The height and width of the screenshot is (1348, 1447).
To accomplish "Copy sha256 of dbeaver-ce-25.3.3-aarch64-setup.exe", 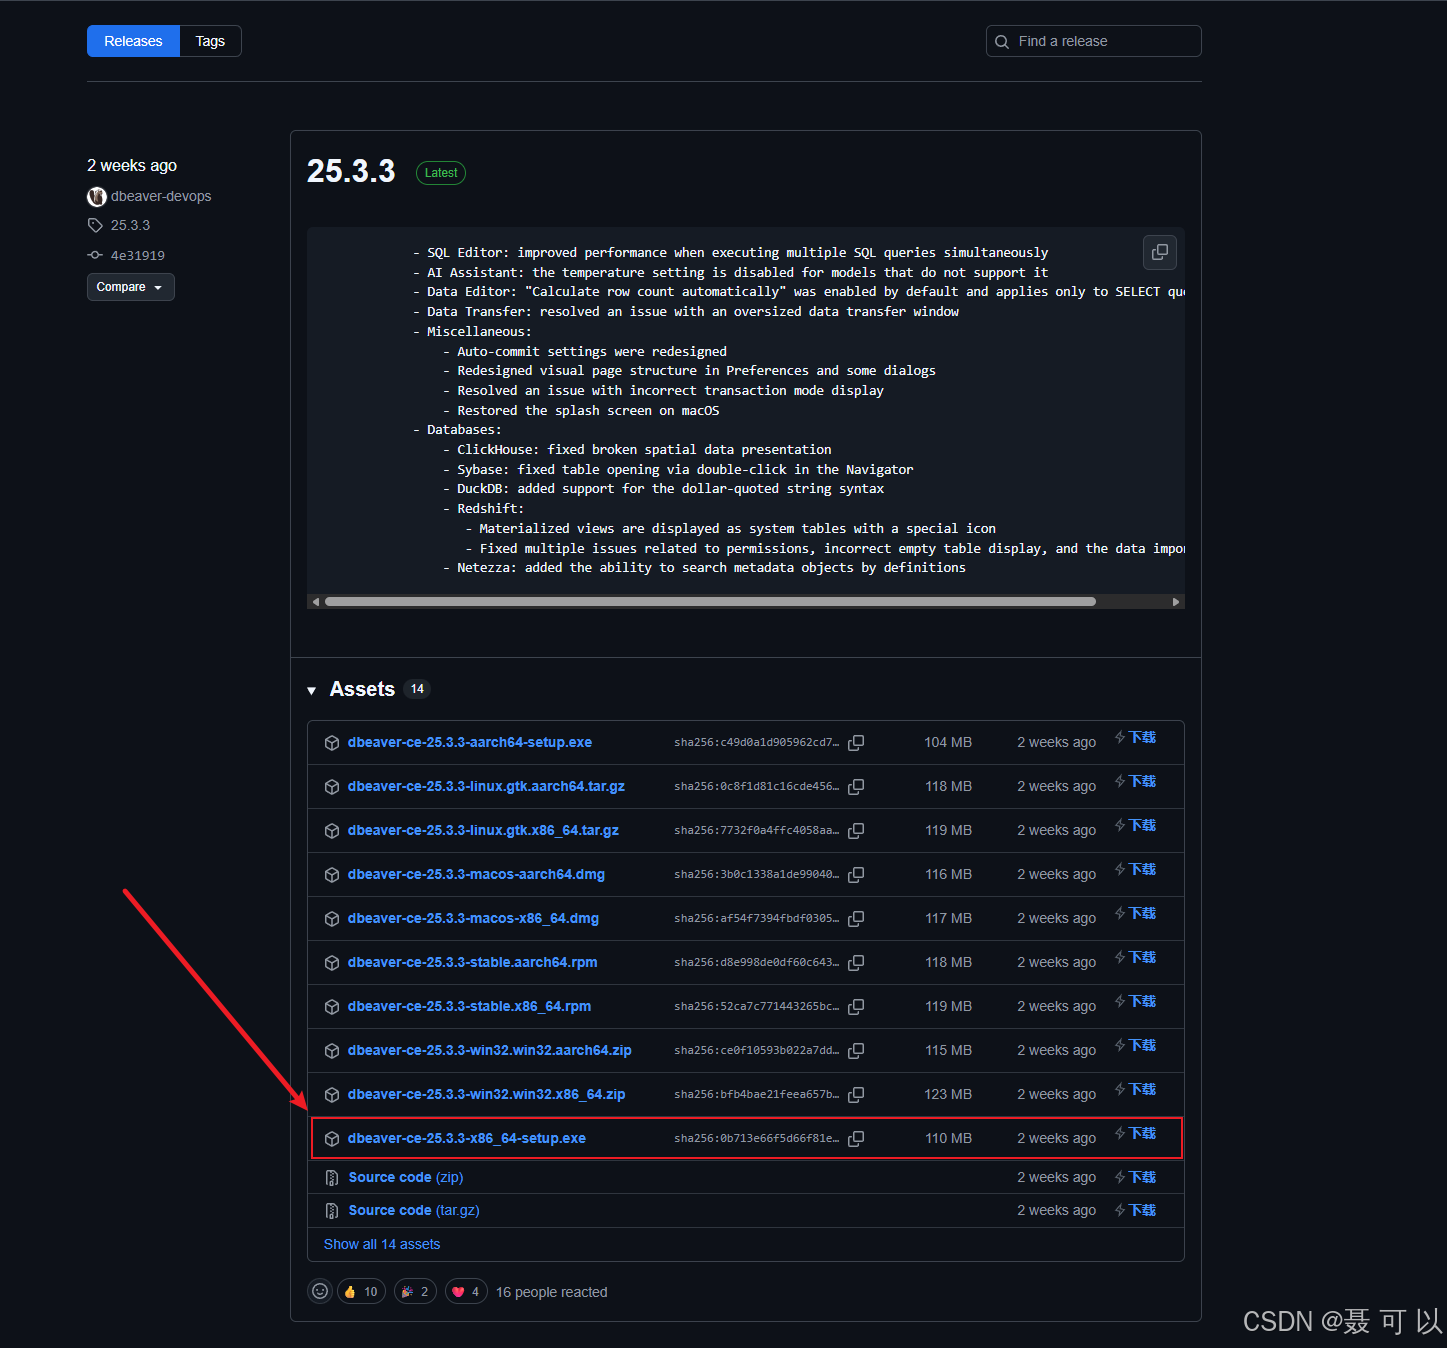I will (x=856, y=743).
